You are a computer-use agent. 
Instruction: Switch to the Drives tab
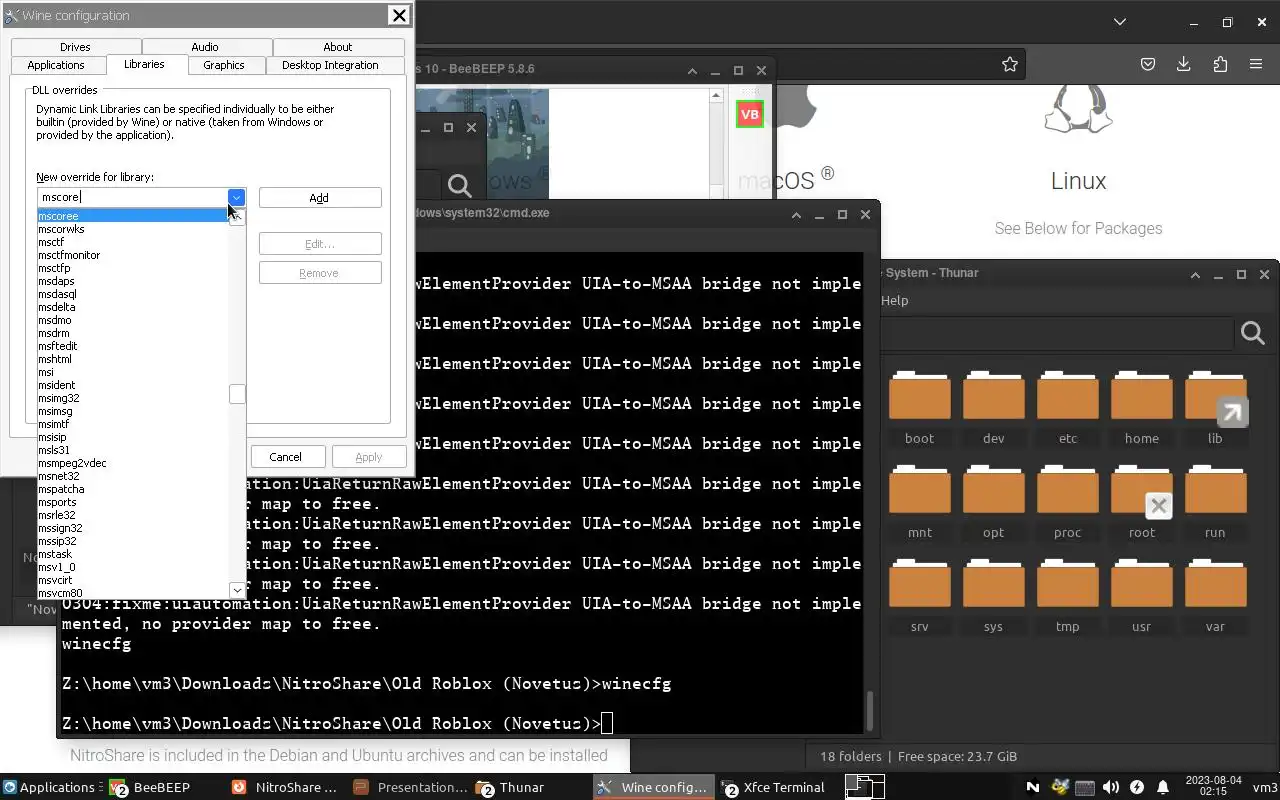[75, 47]
